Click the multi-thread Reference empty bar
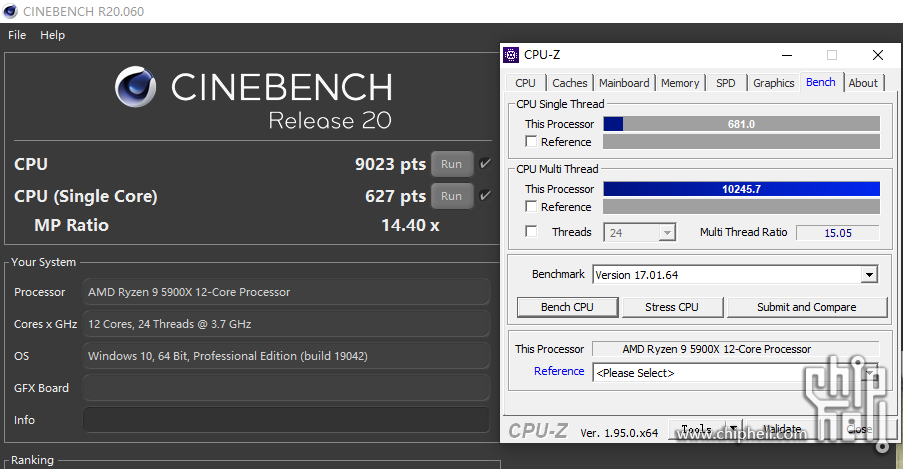The width and height of the screenshot is (903, 469). (742, 207)
